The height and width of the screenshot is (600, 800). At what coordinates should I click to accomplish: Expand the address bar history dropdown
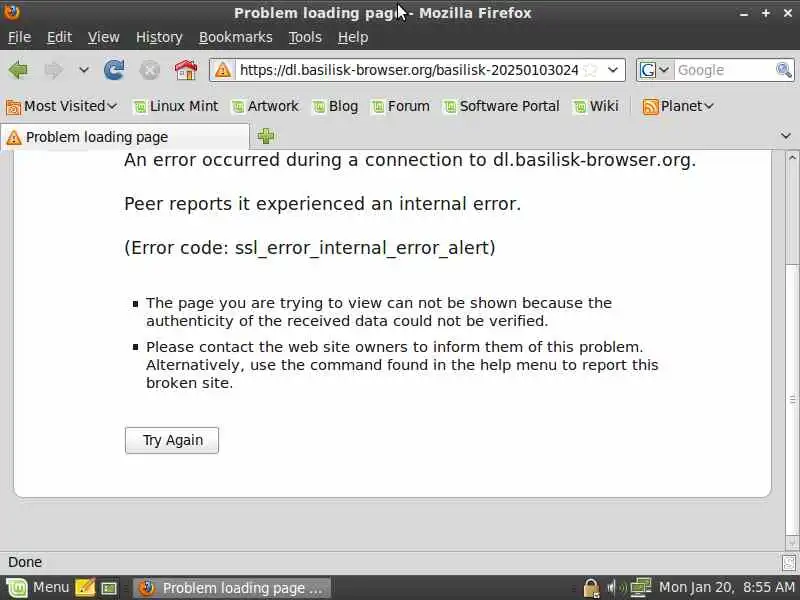pos(613,70)
